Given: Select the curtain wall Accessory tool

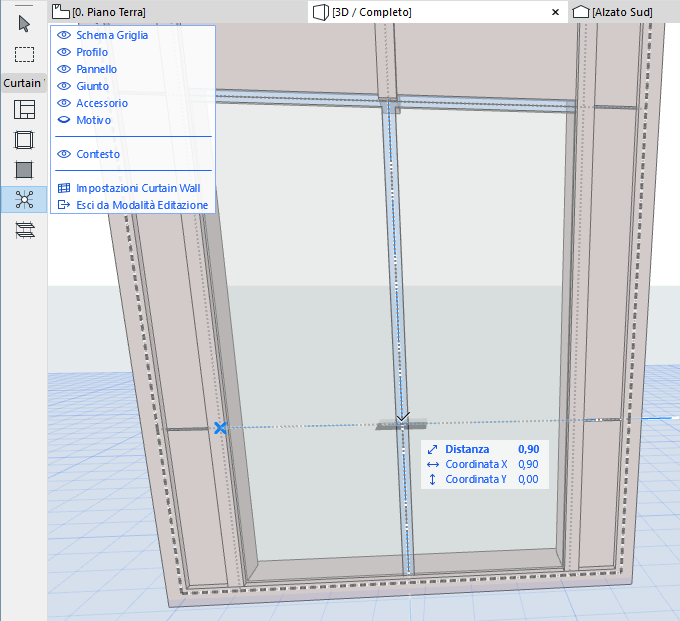Looking at the screenshot, I should (x=24, y=229).
